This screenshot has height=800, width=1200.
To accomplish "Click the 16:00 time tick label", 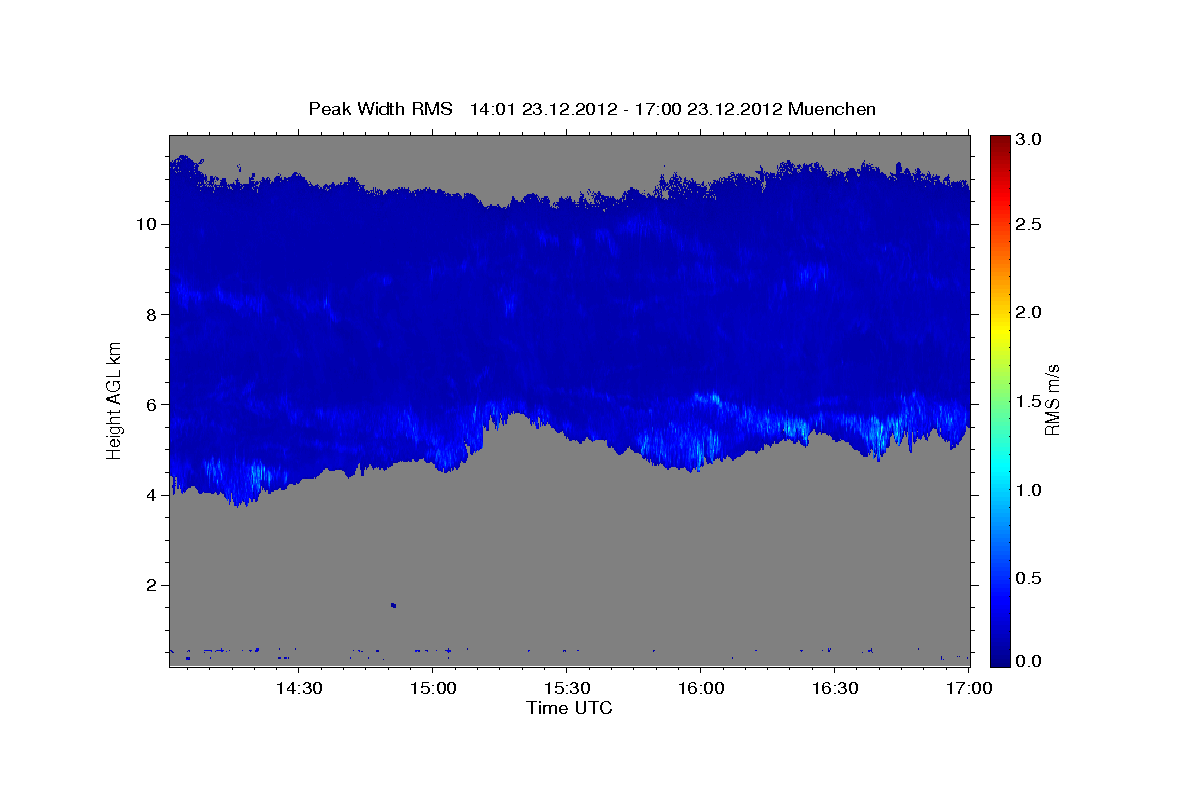I will pos(700,689).
